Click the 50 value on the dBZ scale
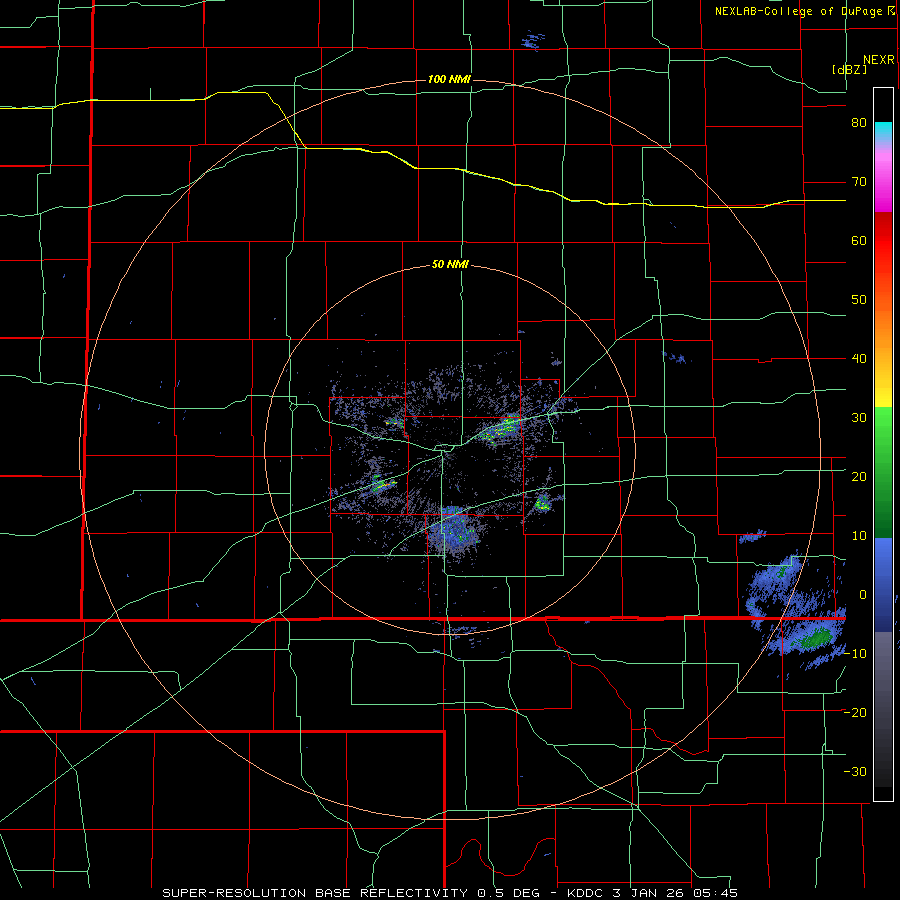900x900 pixels. pyautogui.click(x=859, y=300)
